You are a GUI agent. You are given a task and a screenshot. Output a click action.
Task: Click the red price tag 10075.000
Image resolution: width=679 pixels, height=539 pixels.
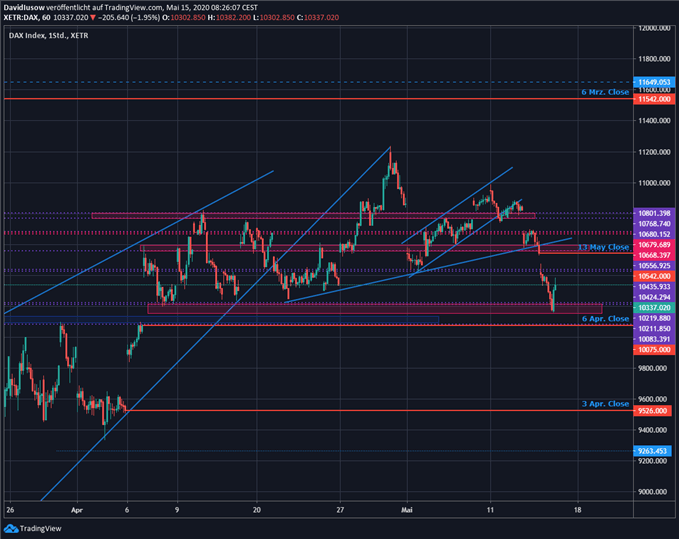point(653,350)
